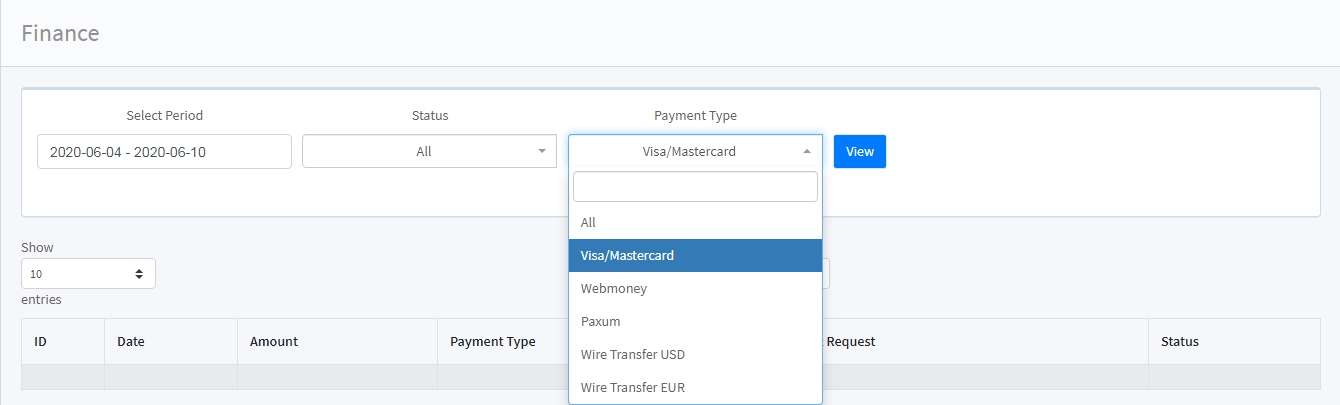Choose Wire Transfer EUR option
This screenshot has width=1340, height=405.
click(x=695, y=387)
